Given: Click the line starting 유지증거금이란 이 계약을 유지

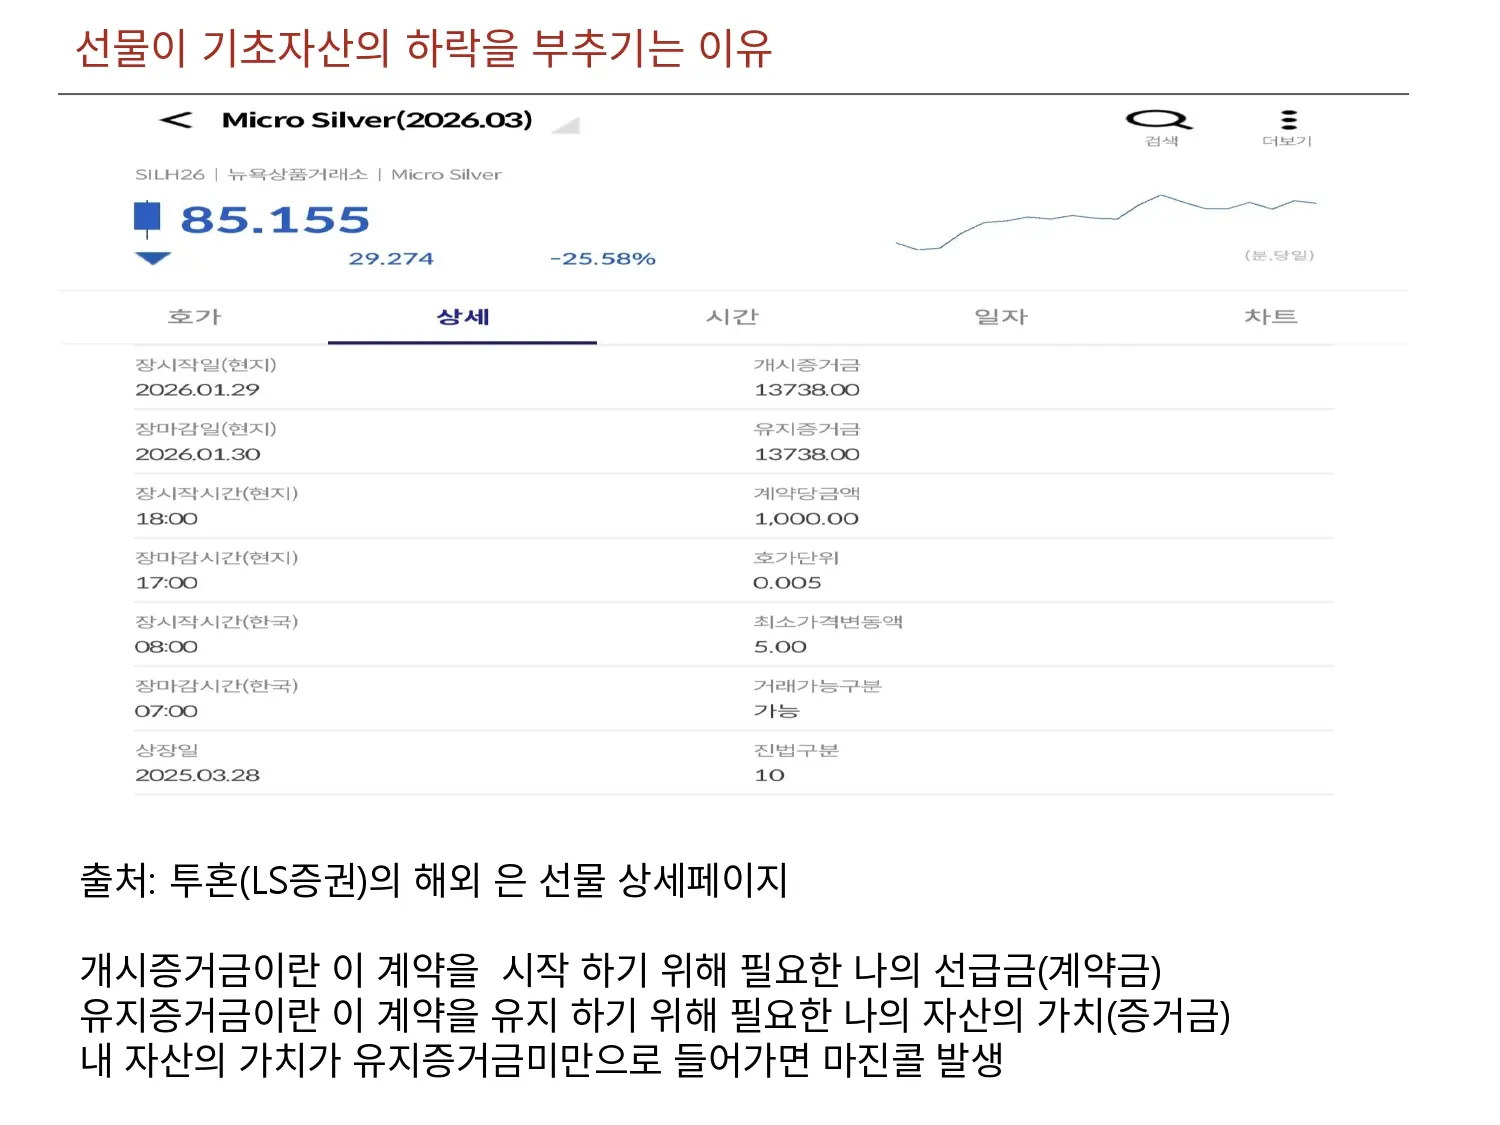Looking at the screenshot, I should point(655,1014).
